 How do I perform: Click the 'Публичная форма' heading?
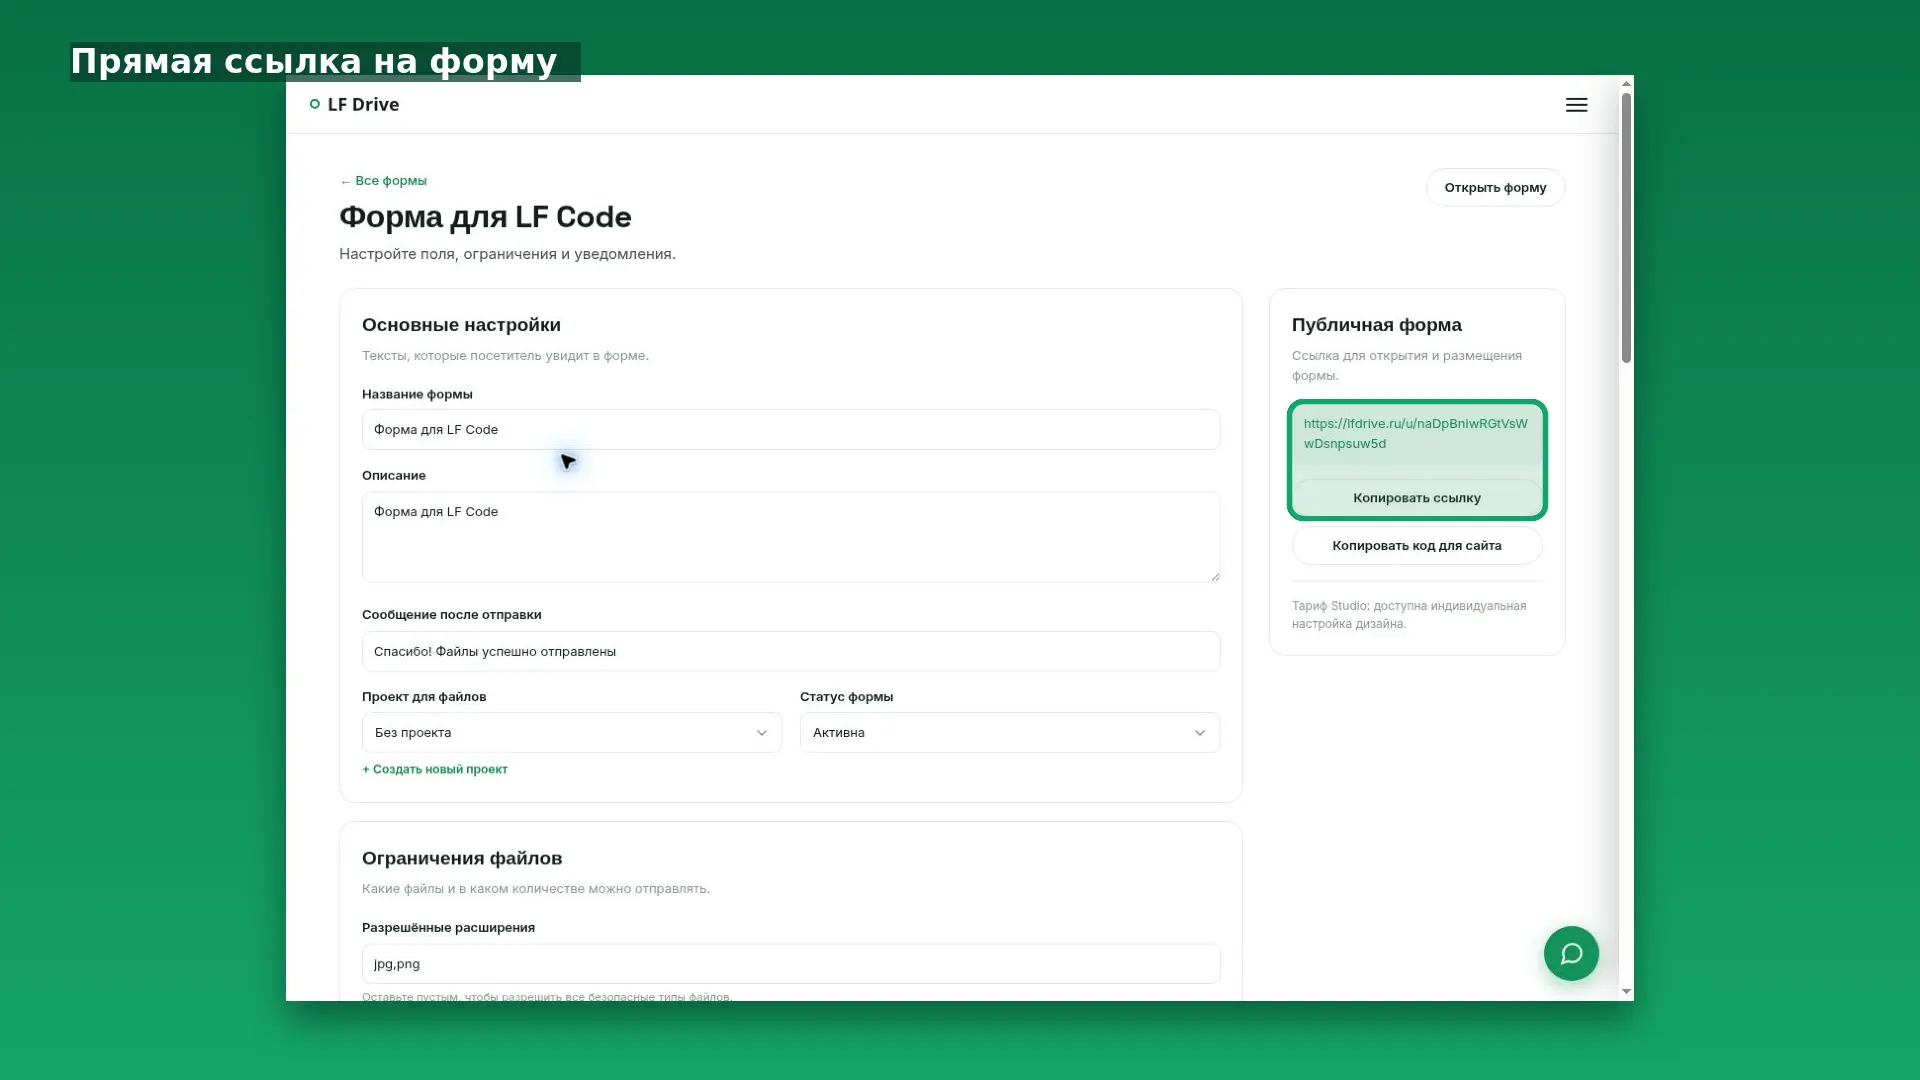click(1376, 325)
